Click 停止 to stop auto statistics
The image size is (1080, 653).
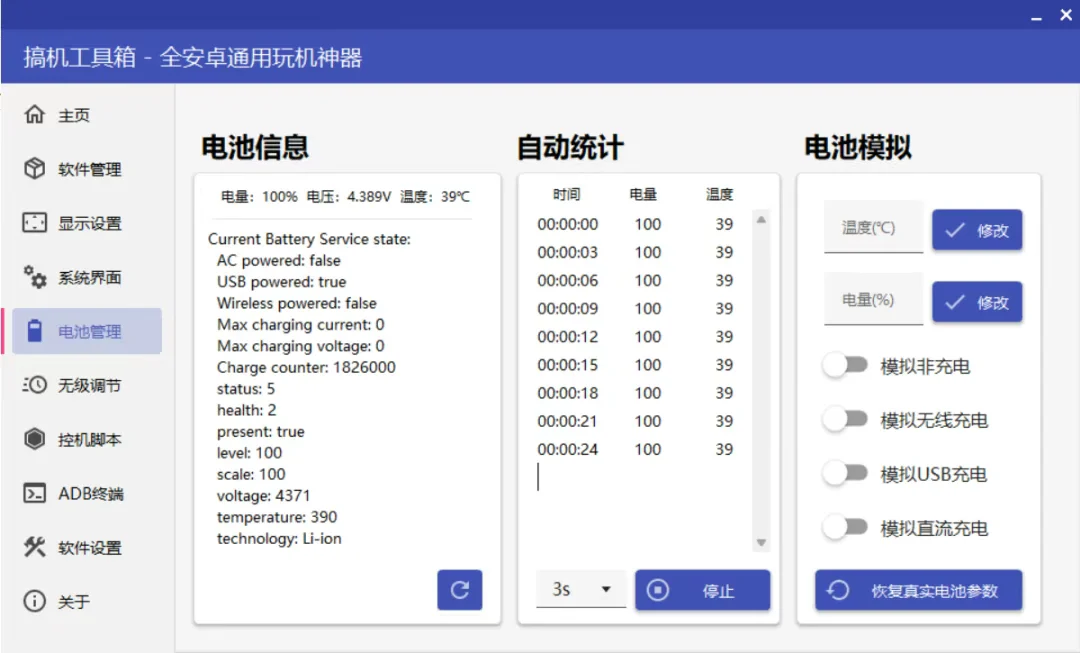pos(703,590)
